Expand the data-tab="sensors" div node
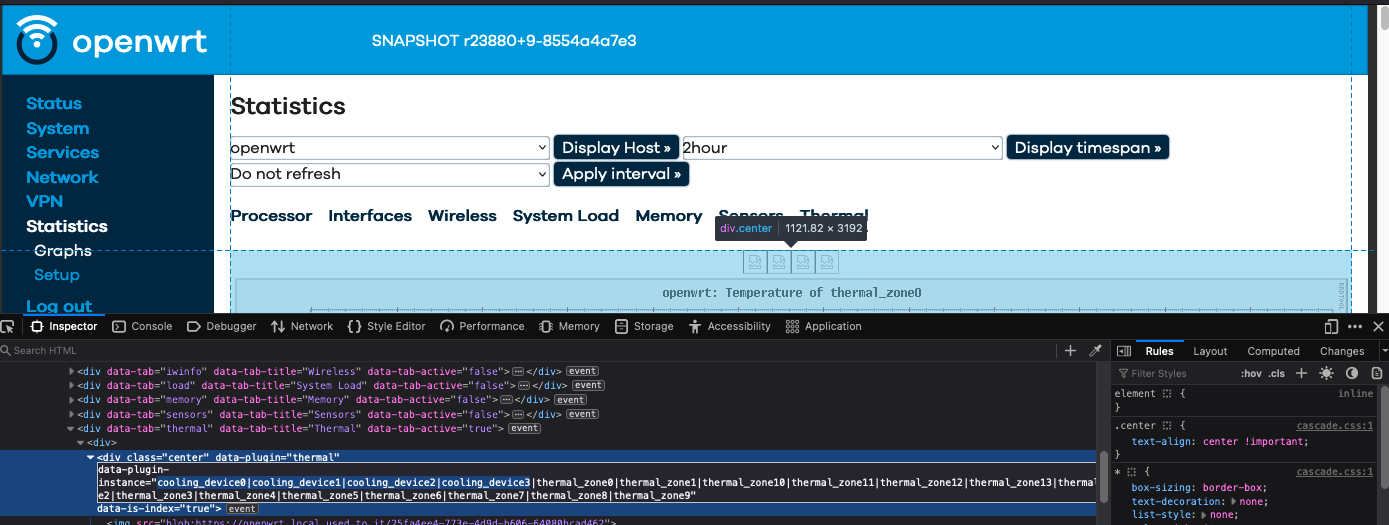This screenshot has height=525, width=1389. pyautogui.click(x=71, y=414)
